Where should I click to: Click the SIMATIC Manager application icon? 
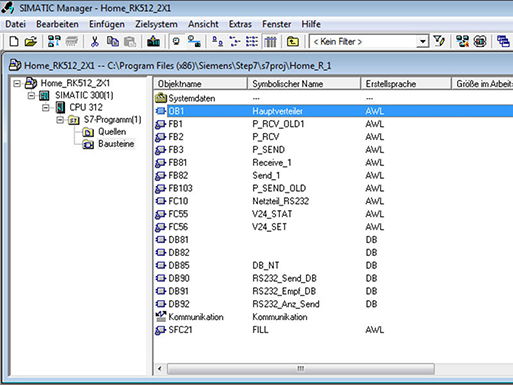[x=8, y=8]
